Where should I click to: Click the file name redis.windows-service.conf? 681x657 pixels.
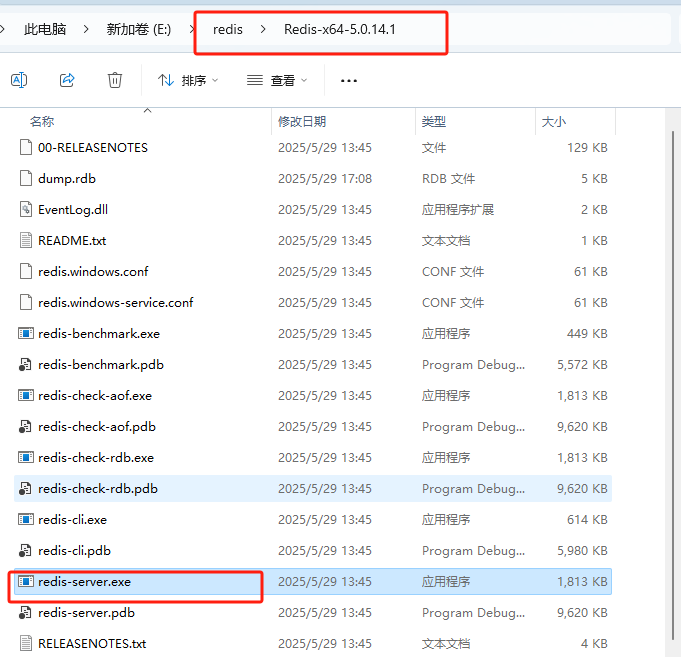116,303
